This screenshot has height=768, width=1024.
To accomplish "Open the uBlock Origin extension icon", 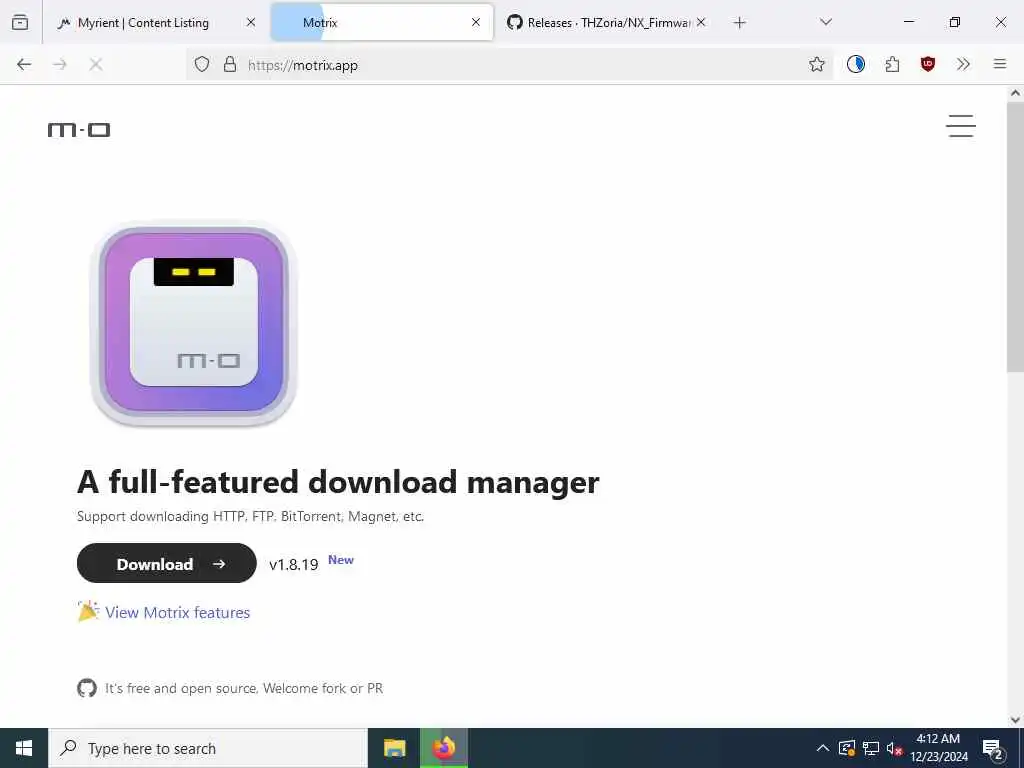I will tap(927, 64).
